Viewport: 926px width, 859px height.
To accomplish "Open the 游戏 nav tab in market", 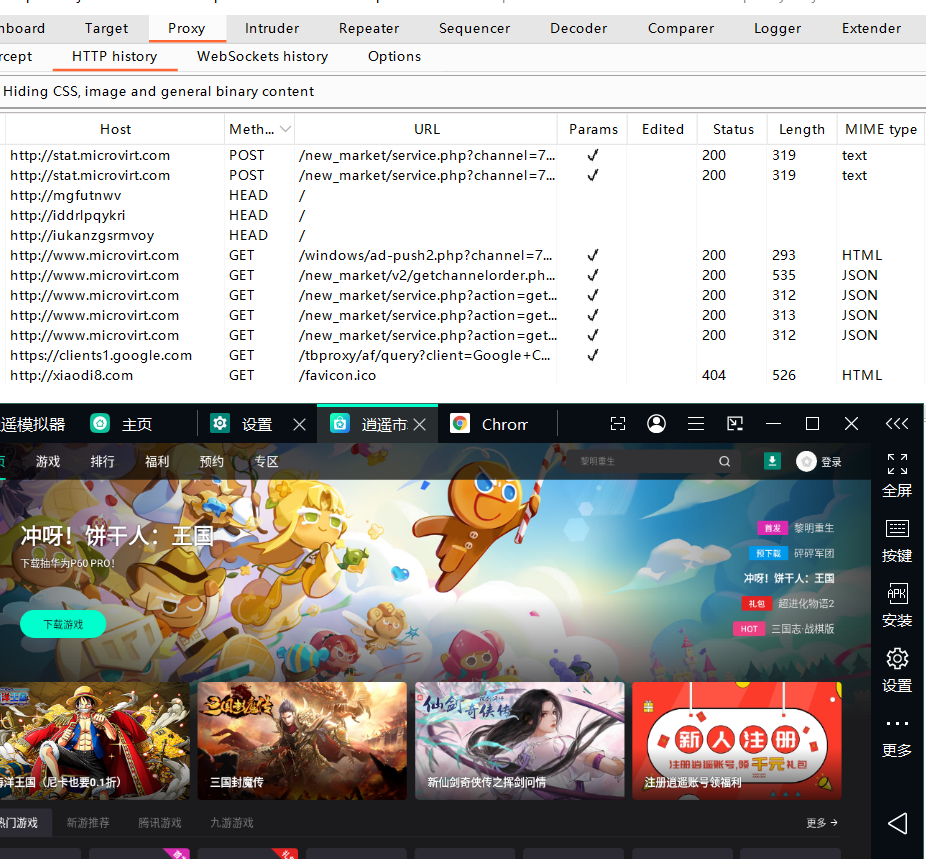I will [48, 461].
